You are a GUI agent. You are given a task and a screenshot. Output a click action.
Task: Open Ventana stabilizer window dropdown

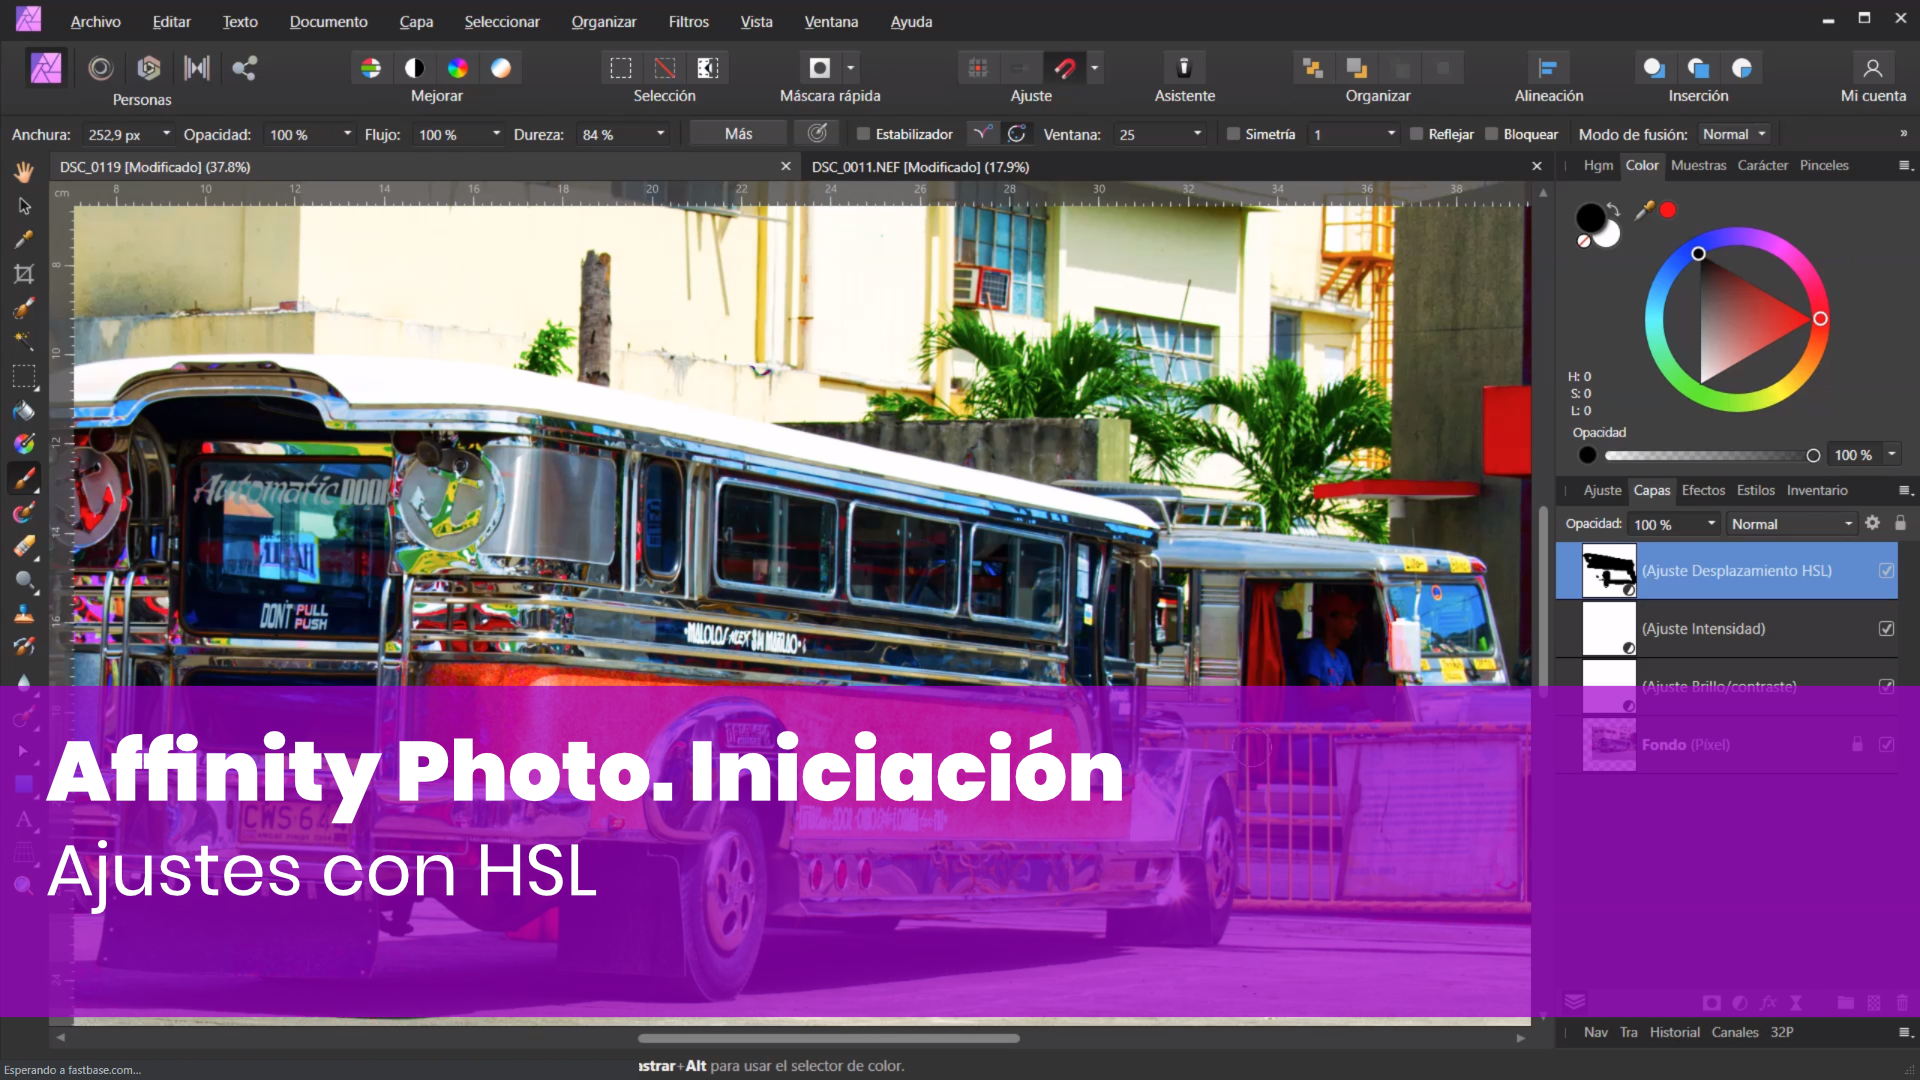pos(1197,134)
